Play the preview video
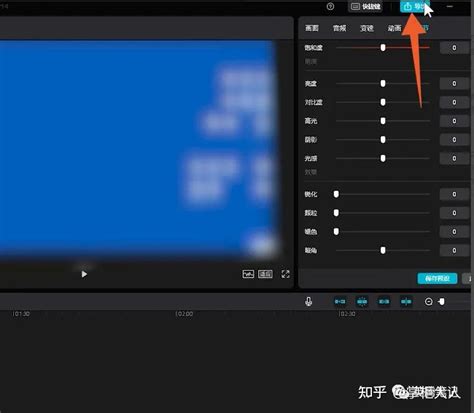 84,274
